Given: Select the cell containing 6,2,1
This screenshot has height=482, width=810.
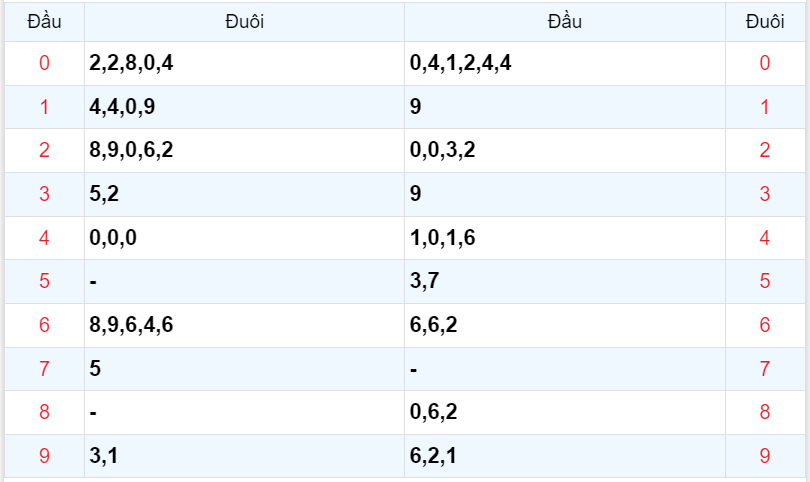Looking at the screenshot, I should click(x=434, y=456).
